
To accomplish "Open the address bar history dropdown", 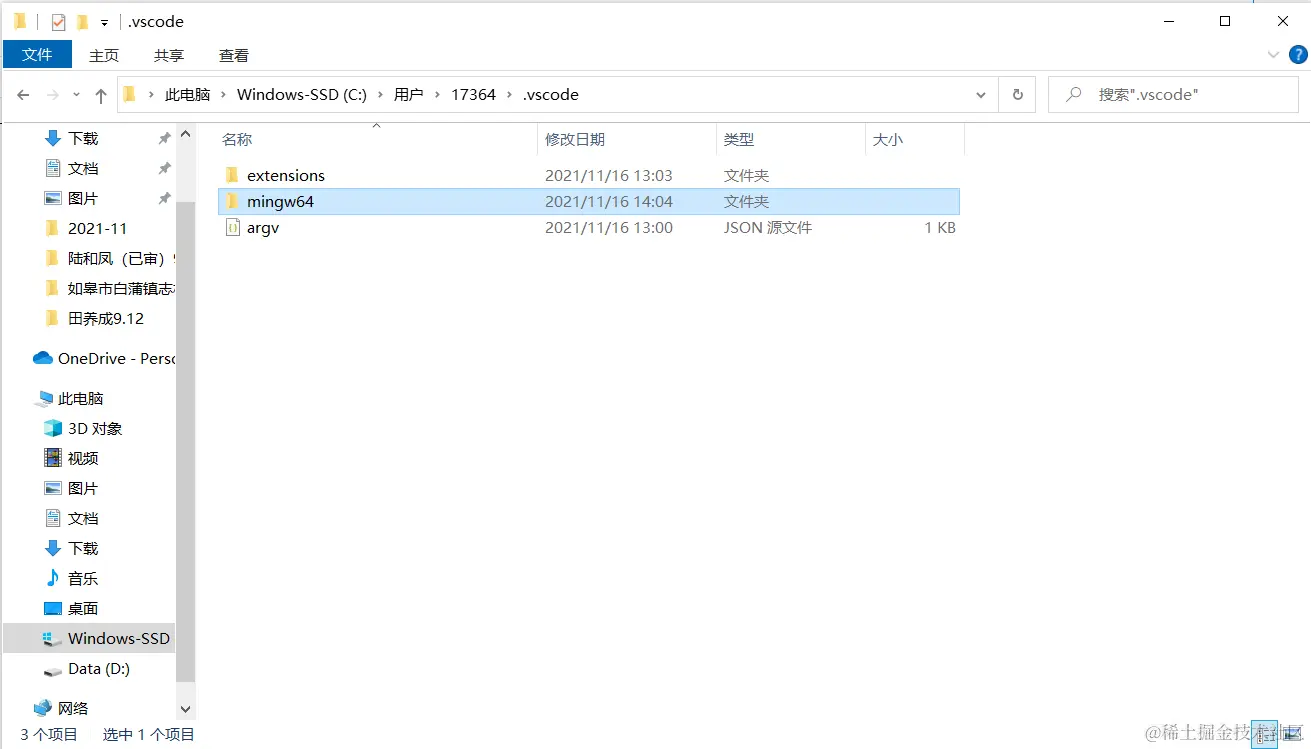I will point(980,94).
